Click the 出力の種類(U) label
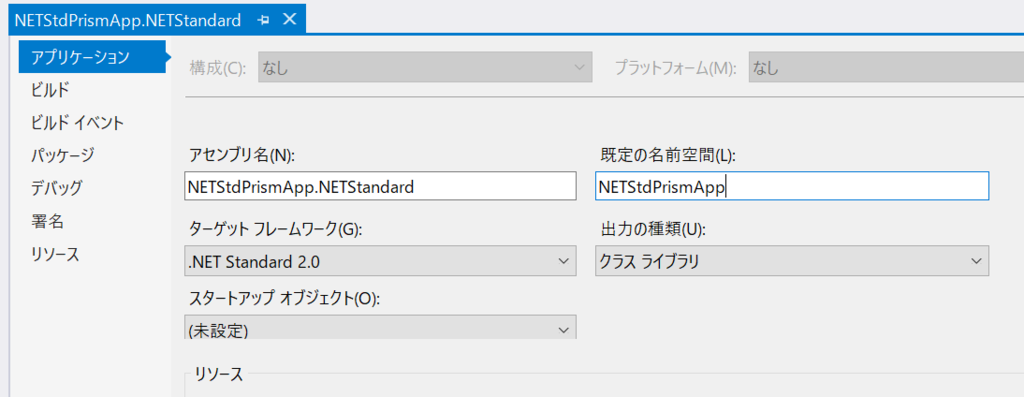This screenshot has width=1024, height=397. pos(654,229)
